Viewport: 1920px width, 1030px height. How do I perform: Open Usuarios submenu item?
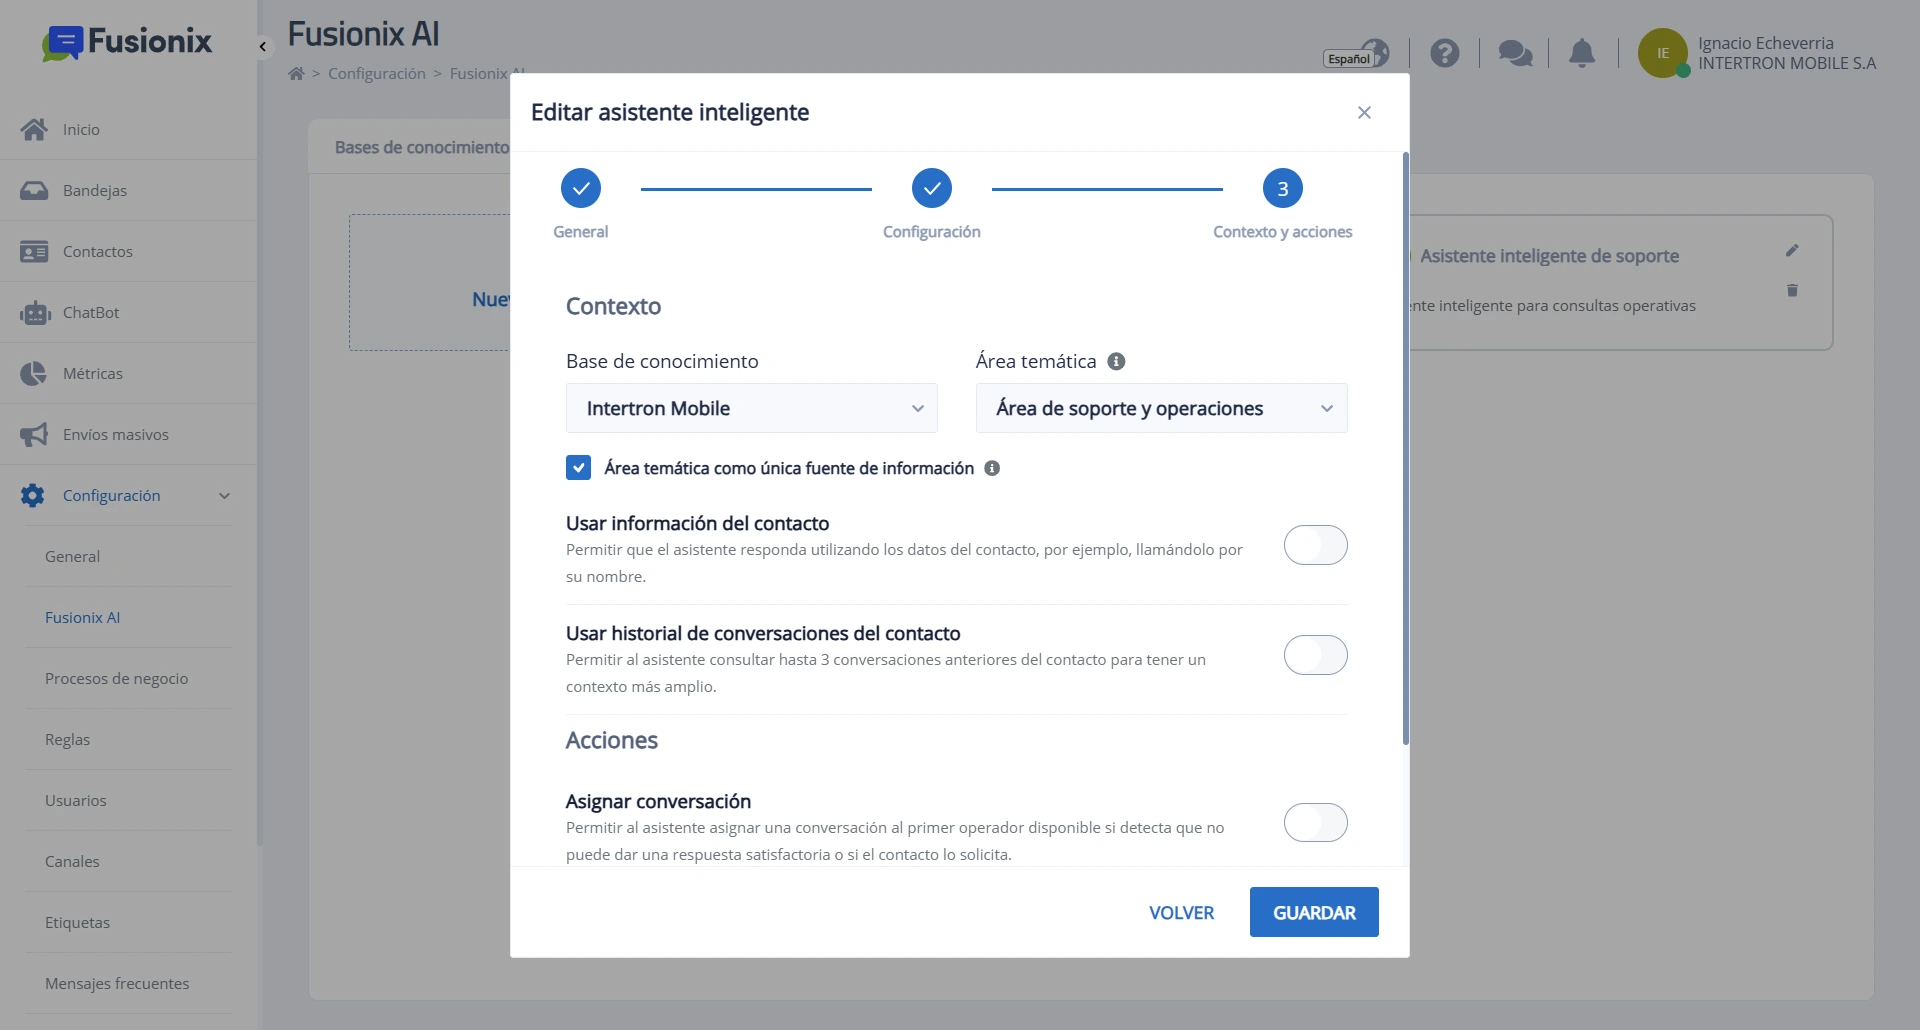click(x=76, y=800)
